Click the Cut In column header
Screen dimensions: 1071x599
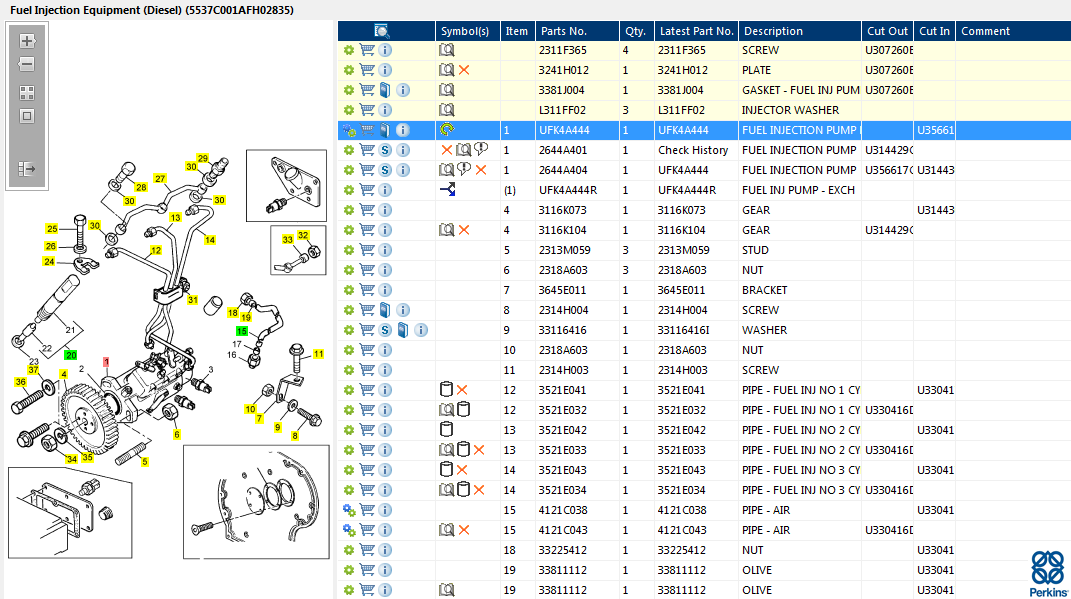(934, 31)
